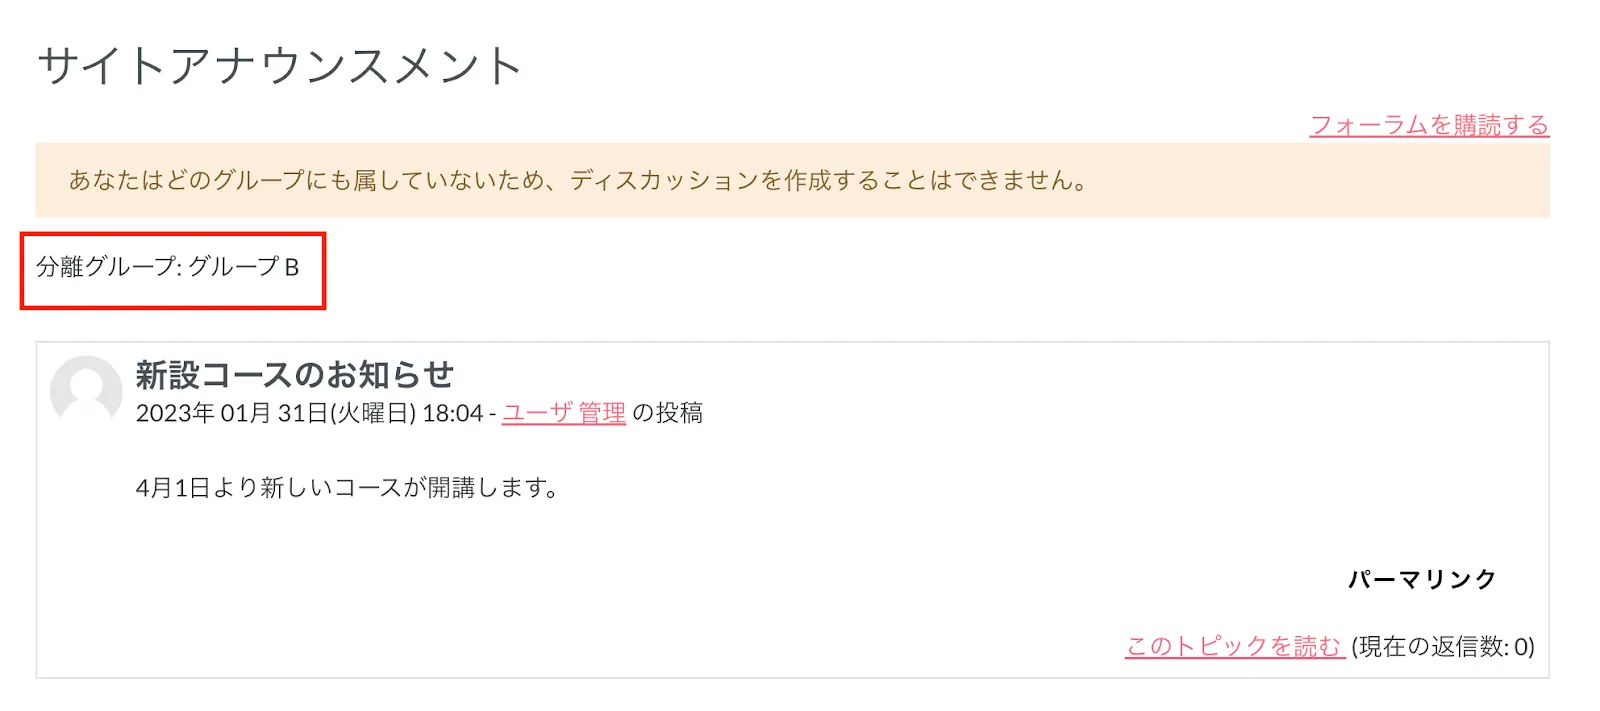
Task: Click the サイトアナウンスメント page heading
Action: click(x=279, y=66)
